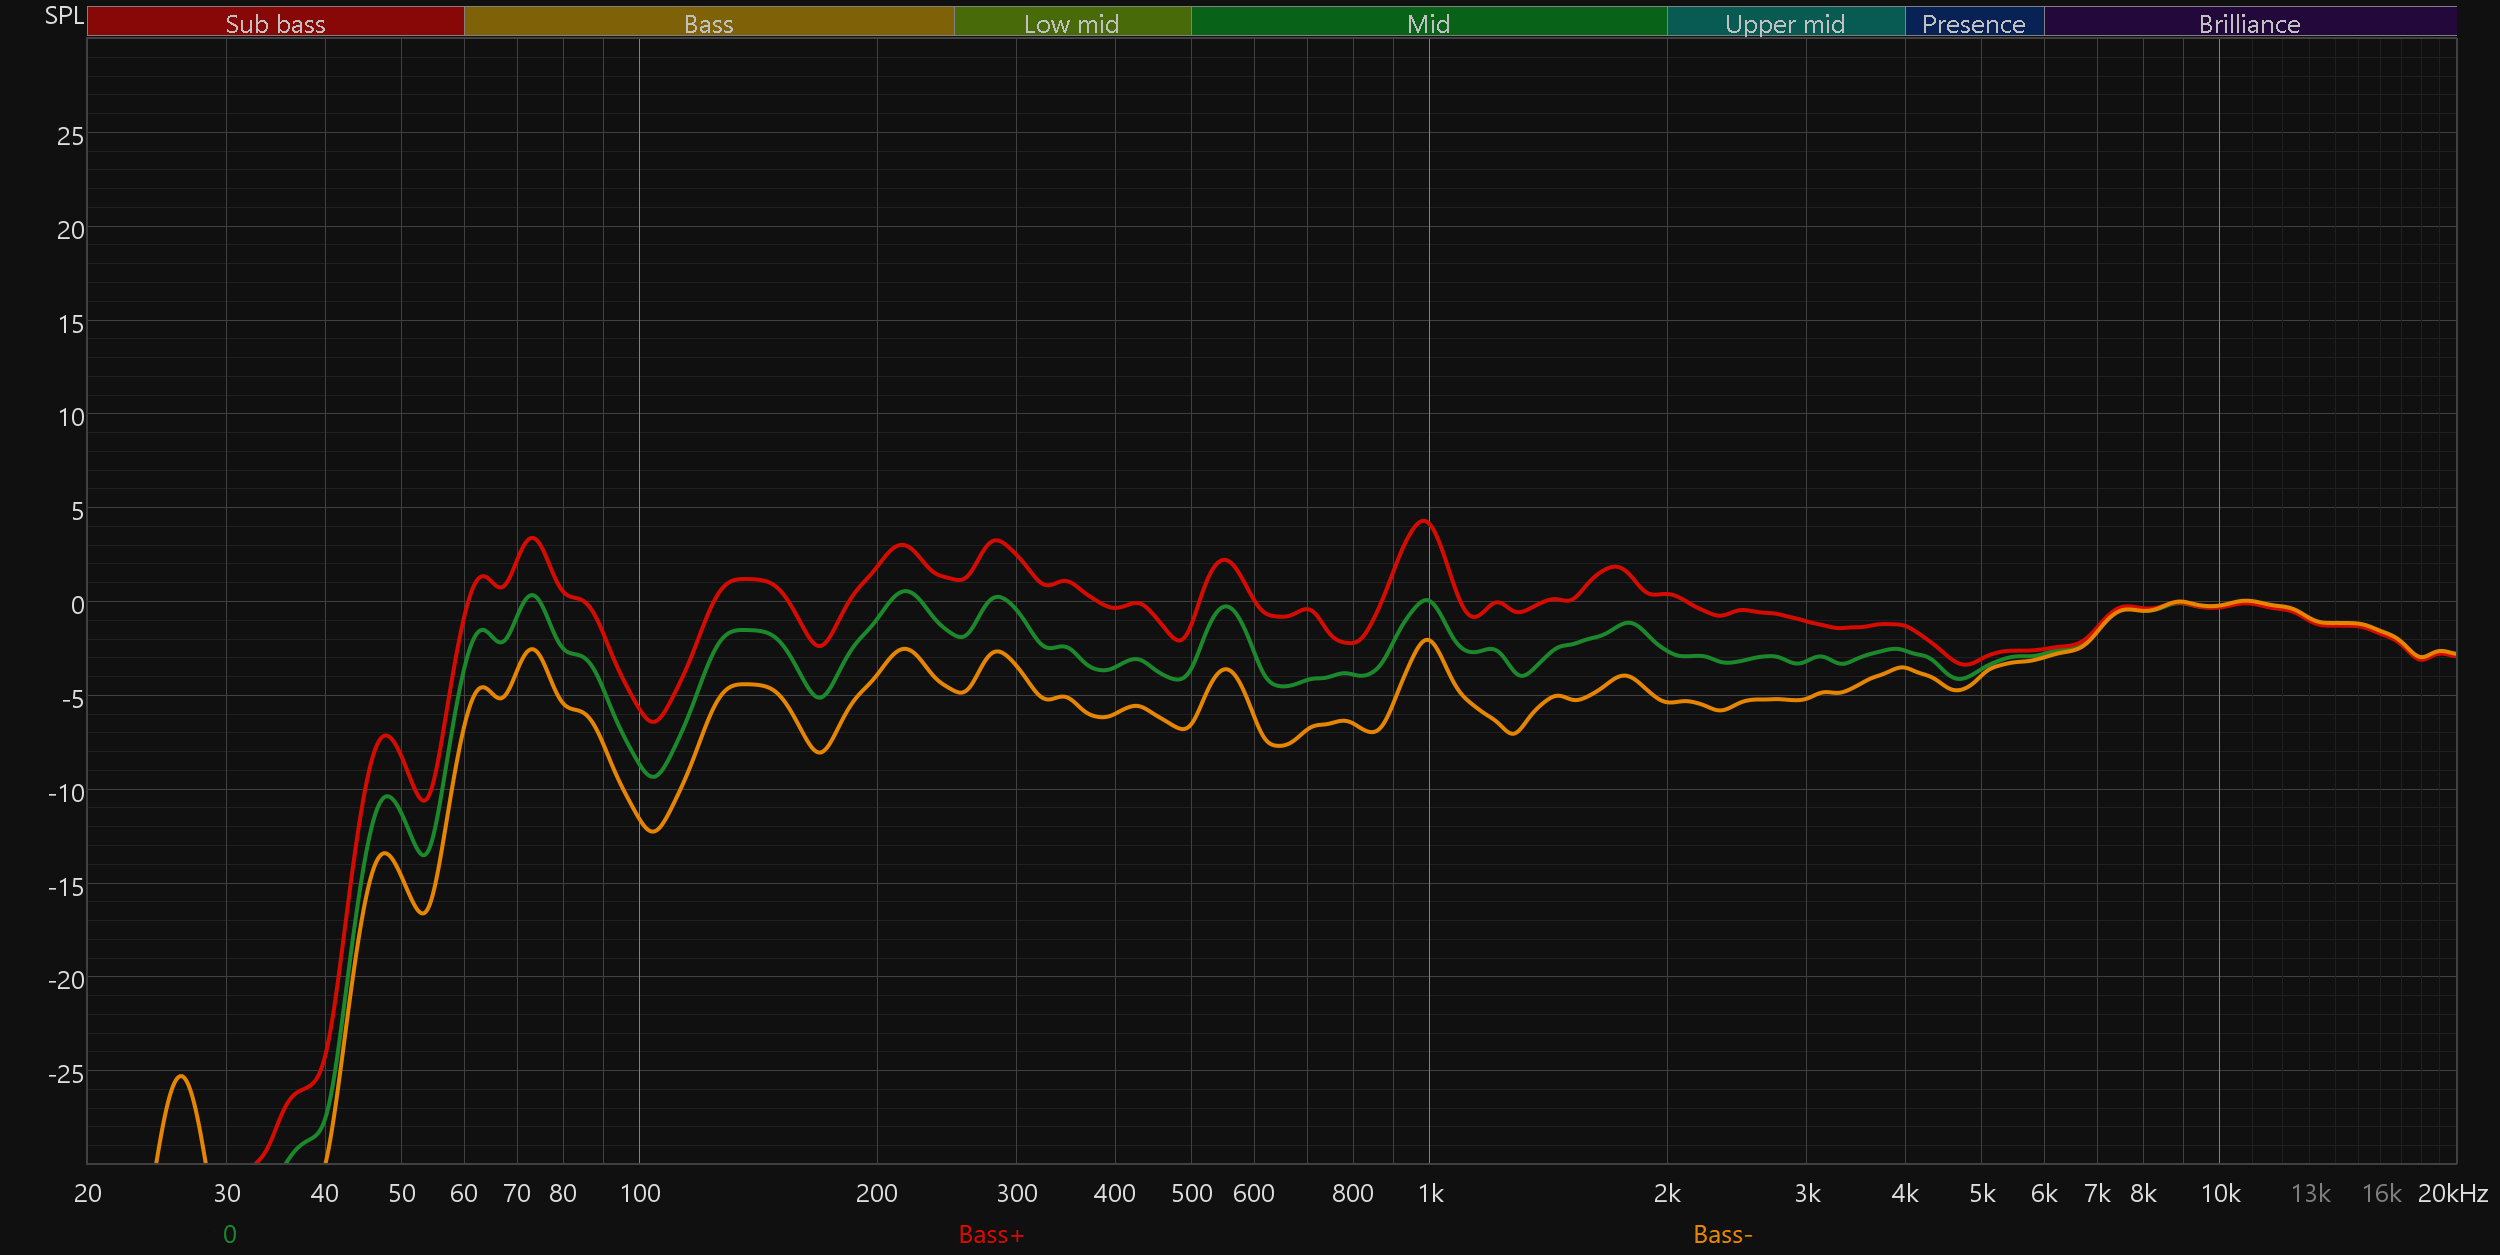Click the orange bump near 25 Hz

(x=181, y=1077)
